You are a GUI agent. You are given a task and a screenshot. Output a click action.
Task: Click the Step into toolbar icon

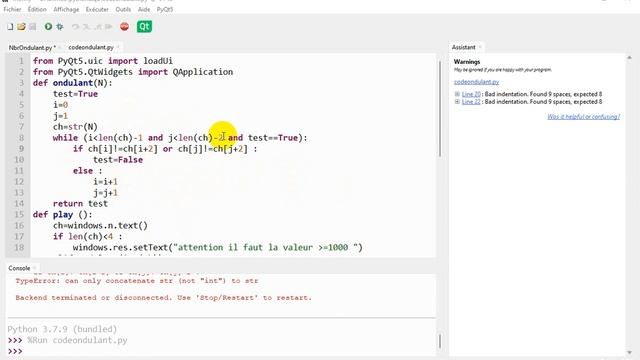click(x=86, y=27)
